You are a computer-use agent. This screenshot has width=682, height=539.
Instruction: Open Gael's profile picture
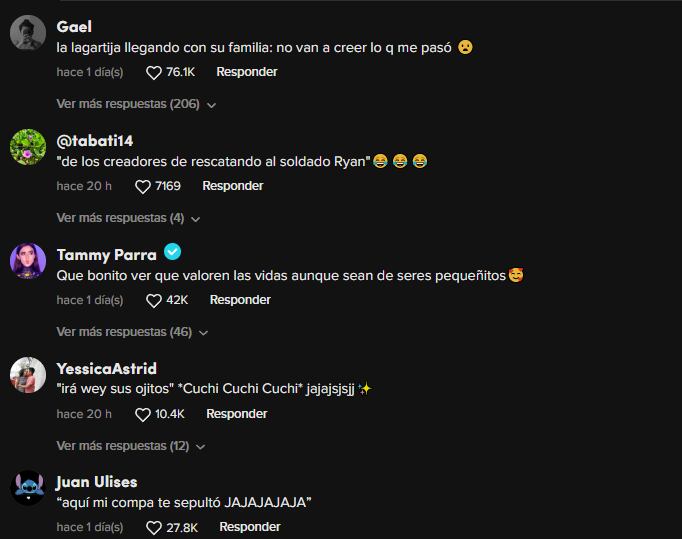tap(28, 33)
